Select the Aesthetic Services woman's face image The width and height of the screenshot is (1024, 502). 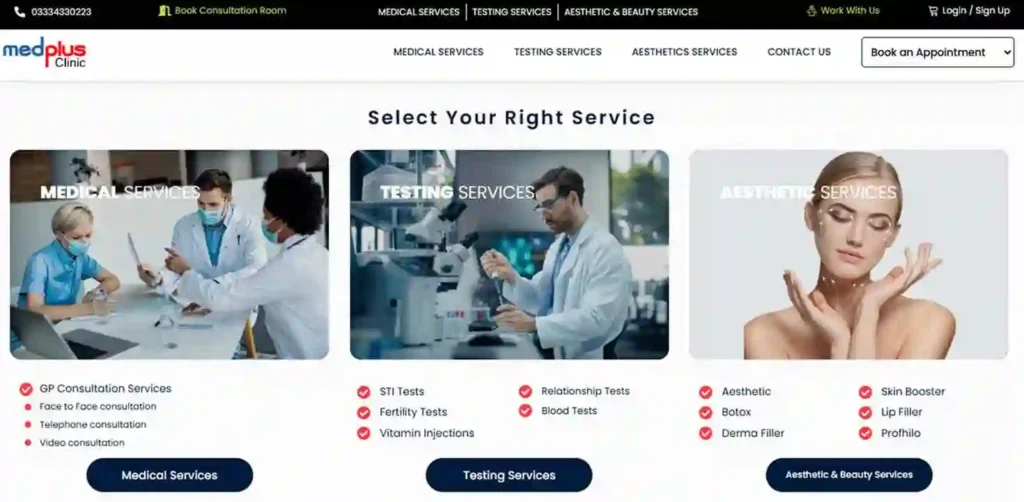tap(848, 255)
